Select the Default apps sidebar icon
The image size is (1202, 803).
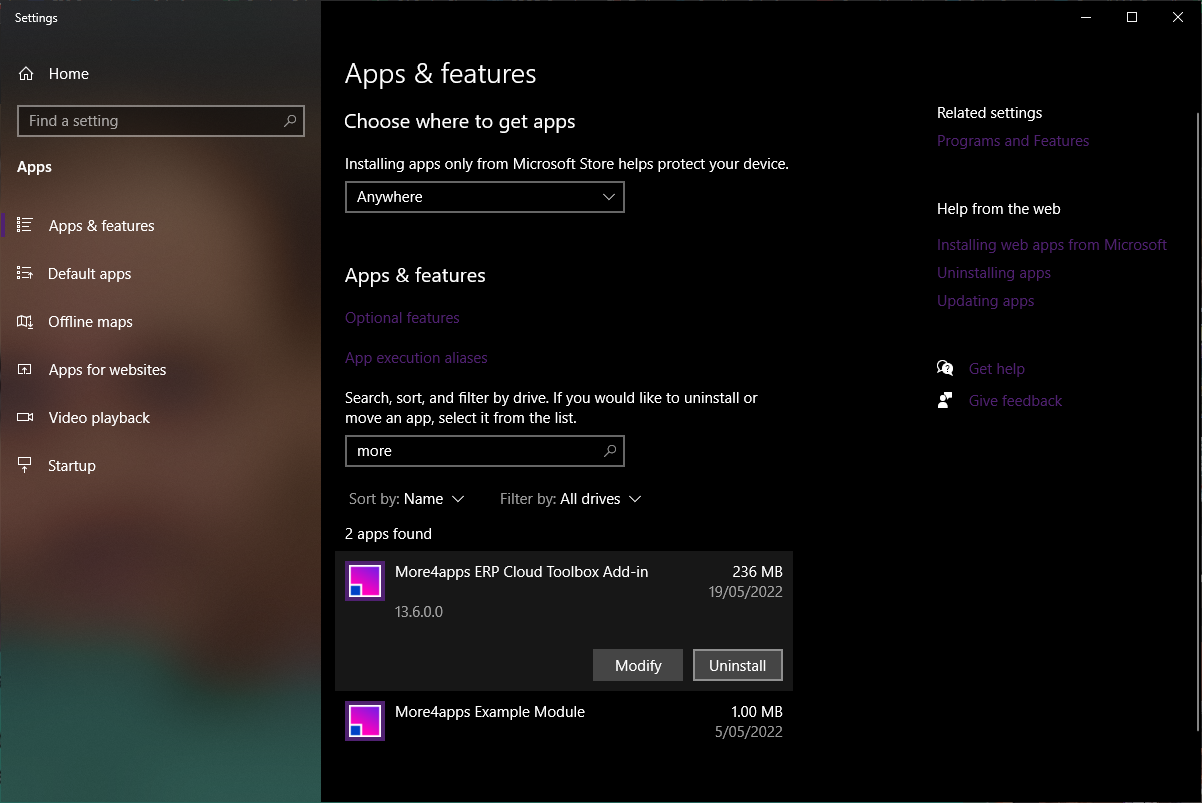pos(25,274)
